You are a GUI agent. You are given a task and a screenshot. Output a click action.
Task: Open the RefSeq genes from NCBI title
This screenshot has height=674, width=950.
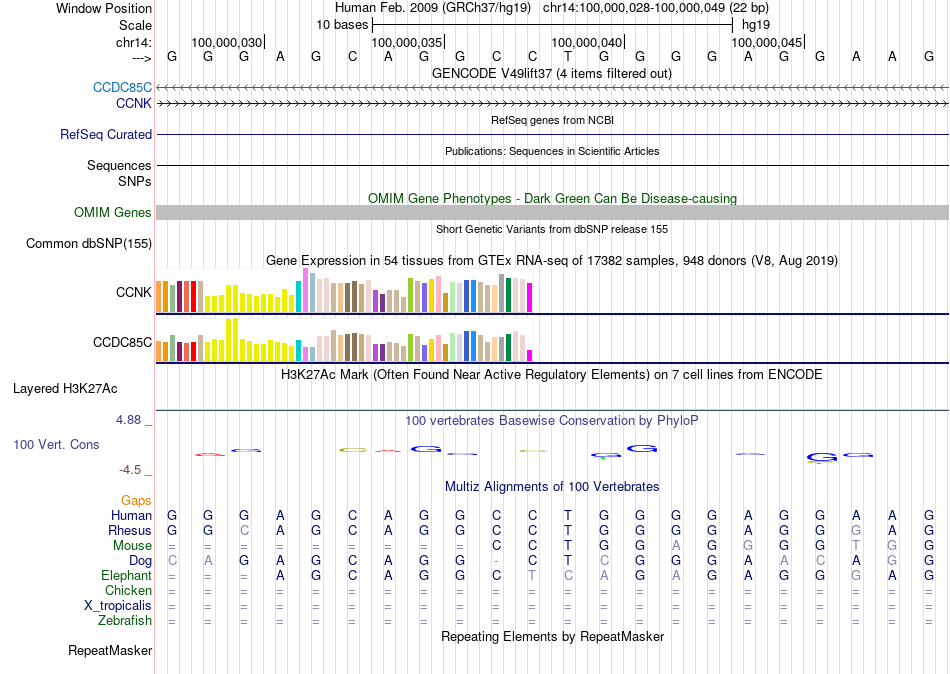(552, 120)
